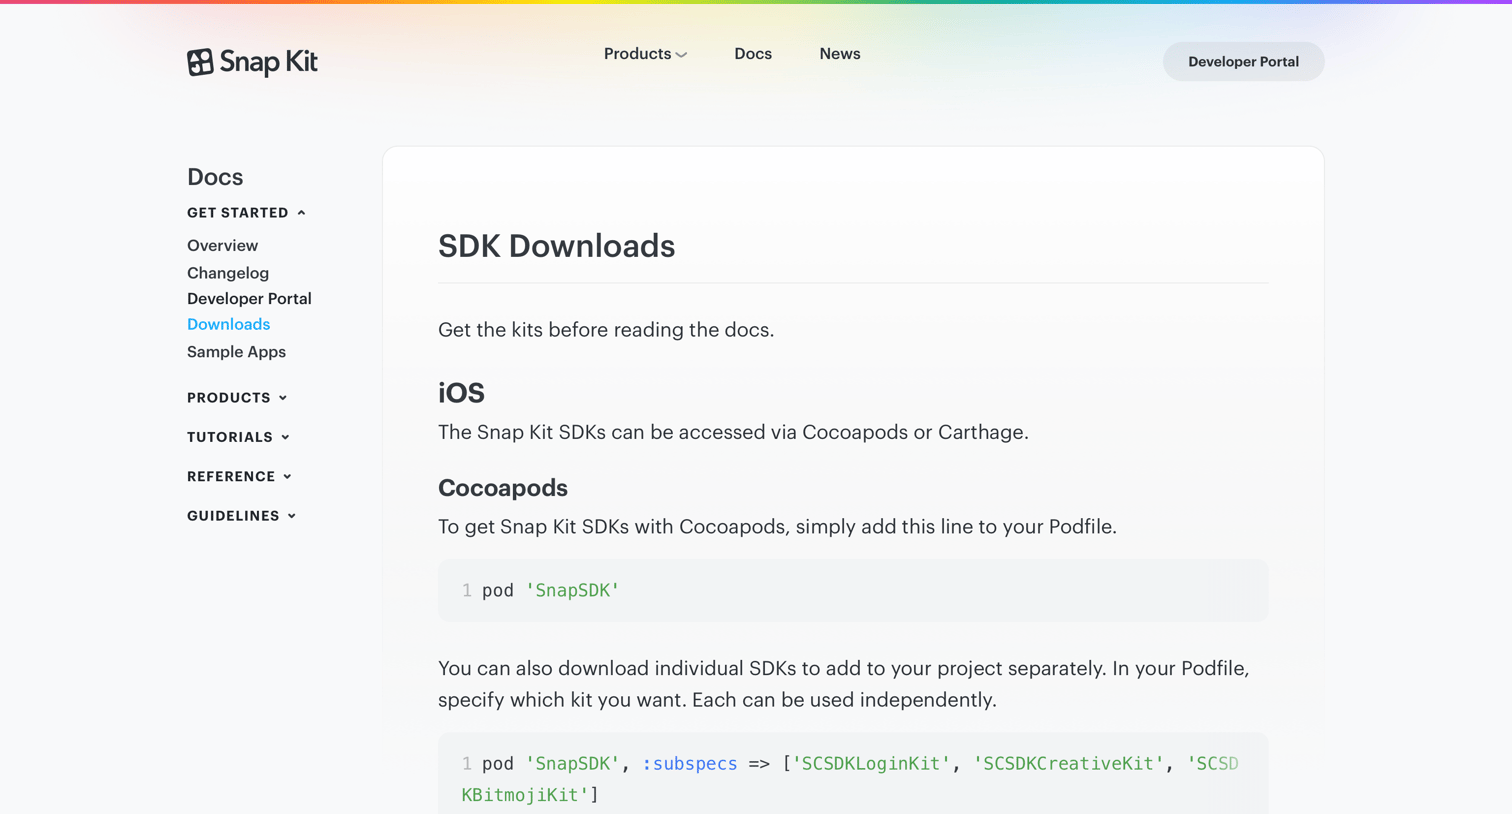Click the pod 'SnapSDK' single-line code block
The image size is (1512, 814).
tap(853, 591)
